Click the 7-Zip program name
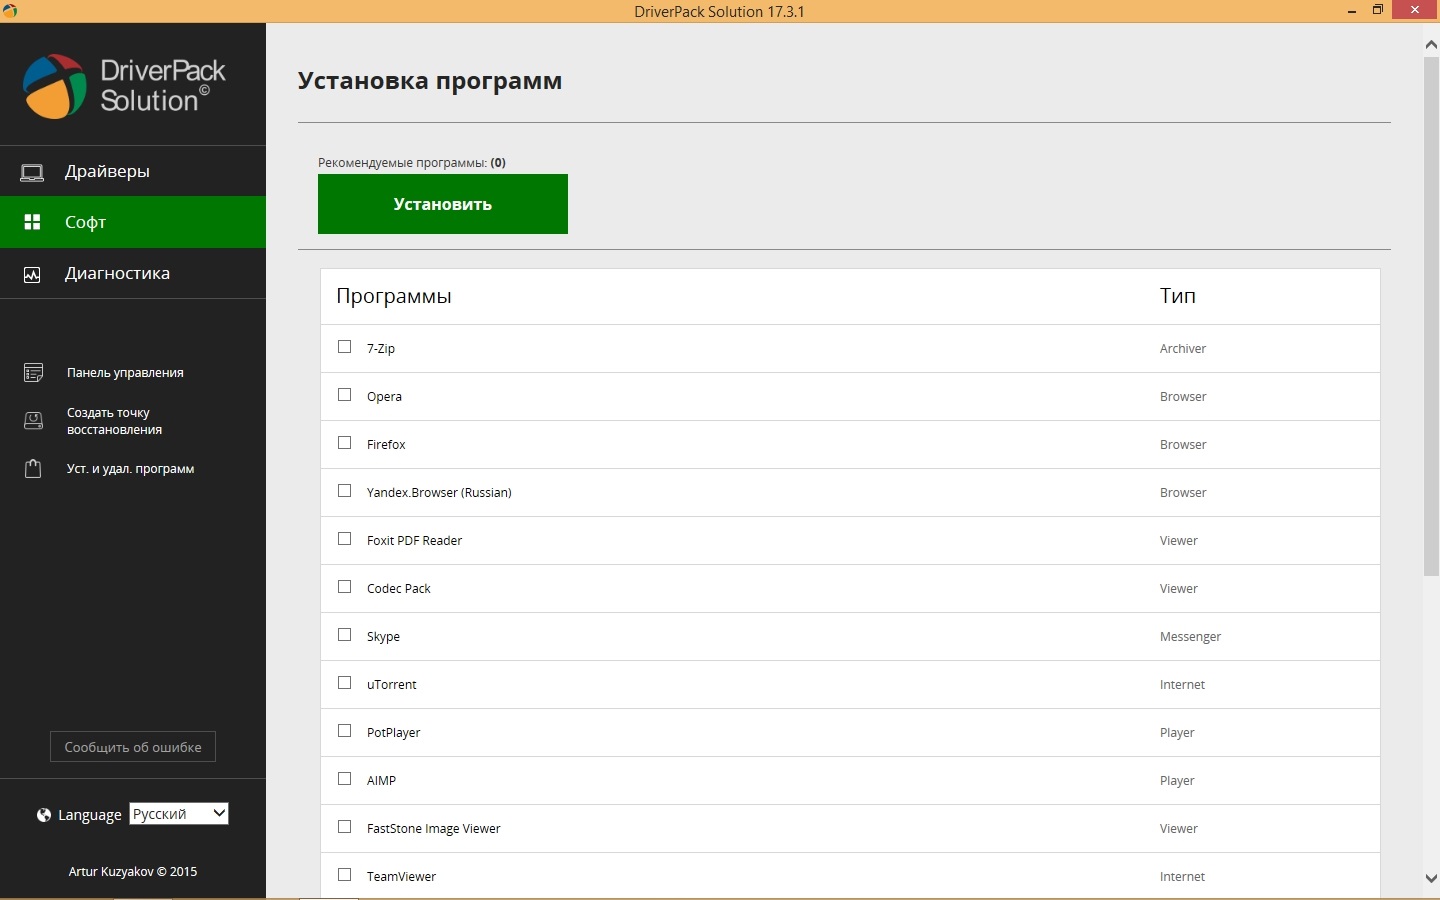The height and width of the screenshot is (900, 1440). click(381, 349)
